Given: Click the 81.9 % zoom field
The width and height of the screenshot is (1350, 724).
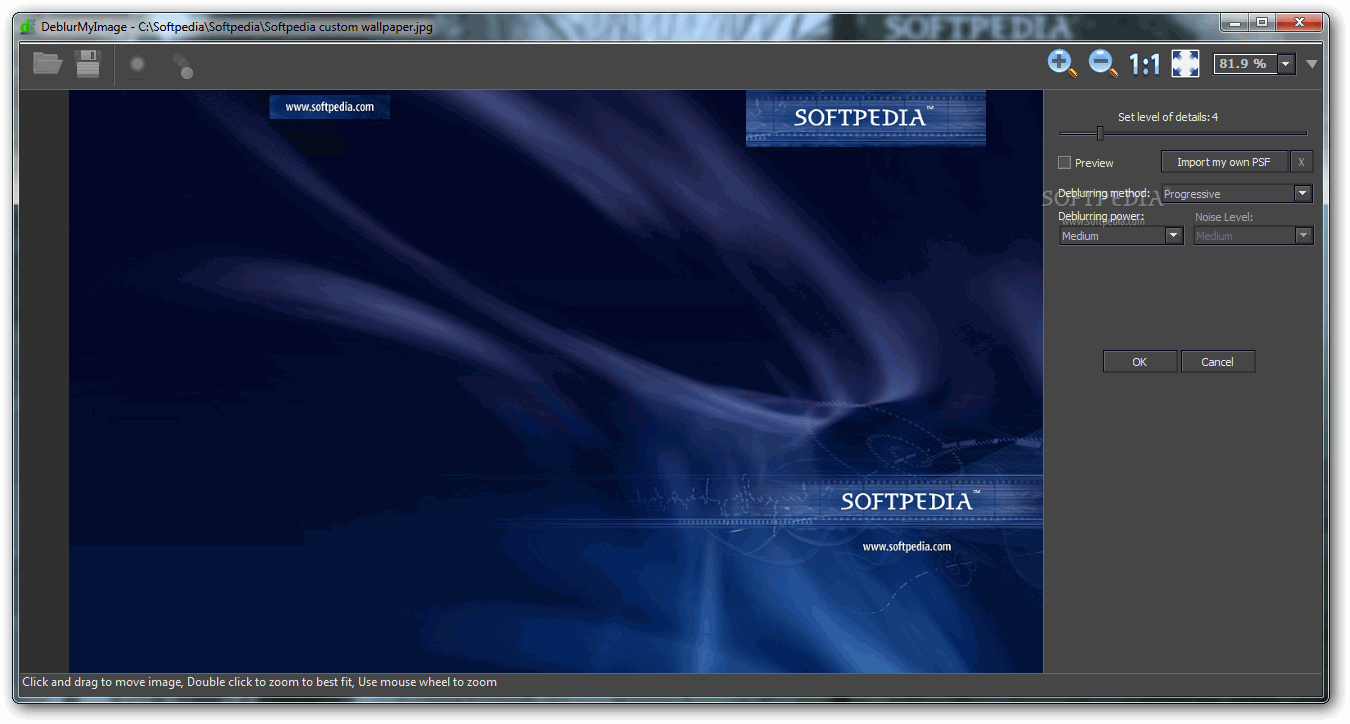Looking at the screenshot, I should [x=1245, y=64].
